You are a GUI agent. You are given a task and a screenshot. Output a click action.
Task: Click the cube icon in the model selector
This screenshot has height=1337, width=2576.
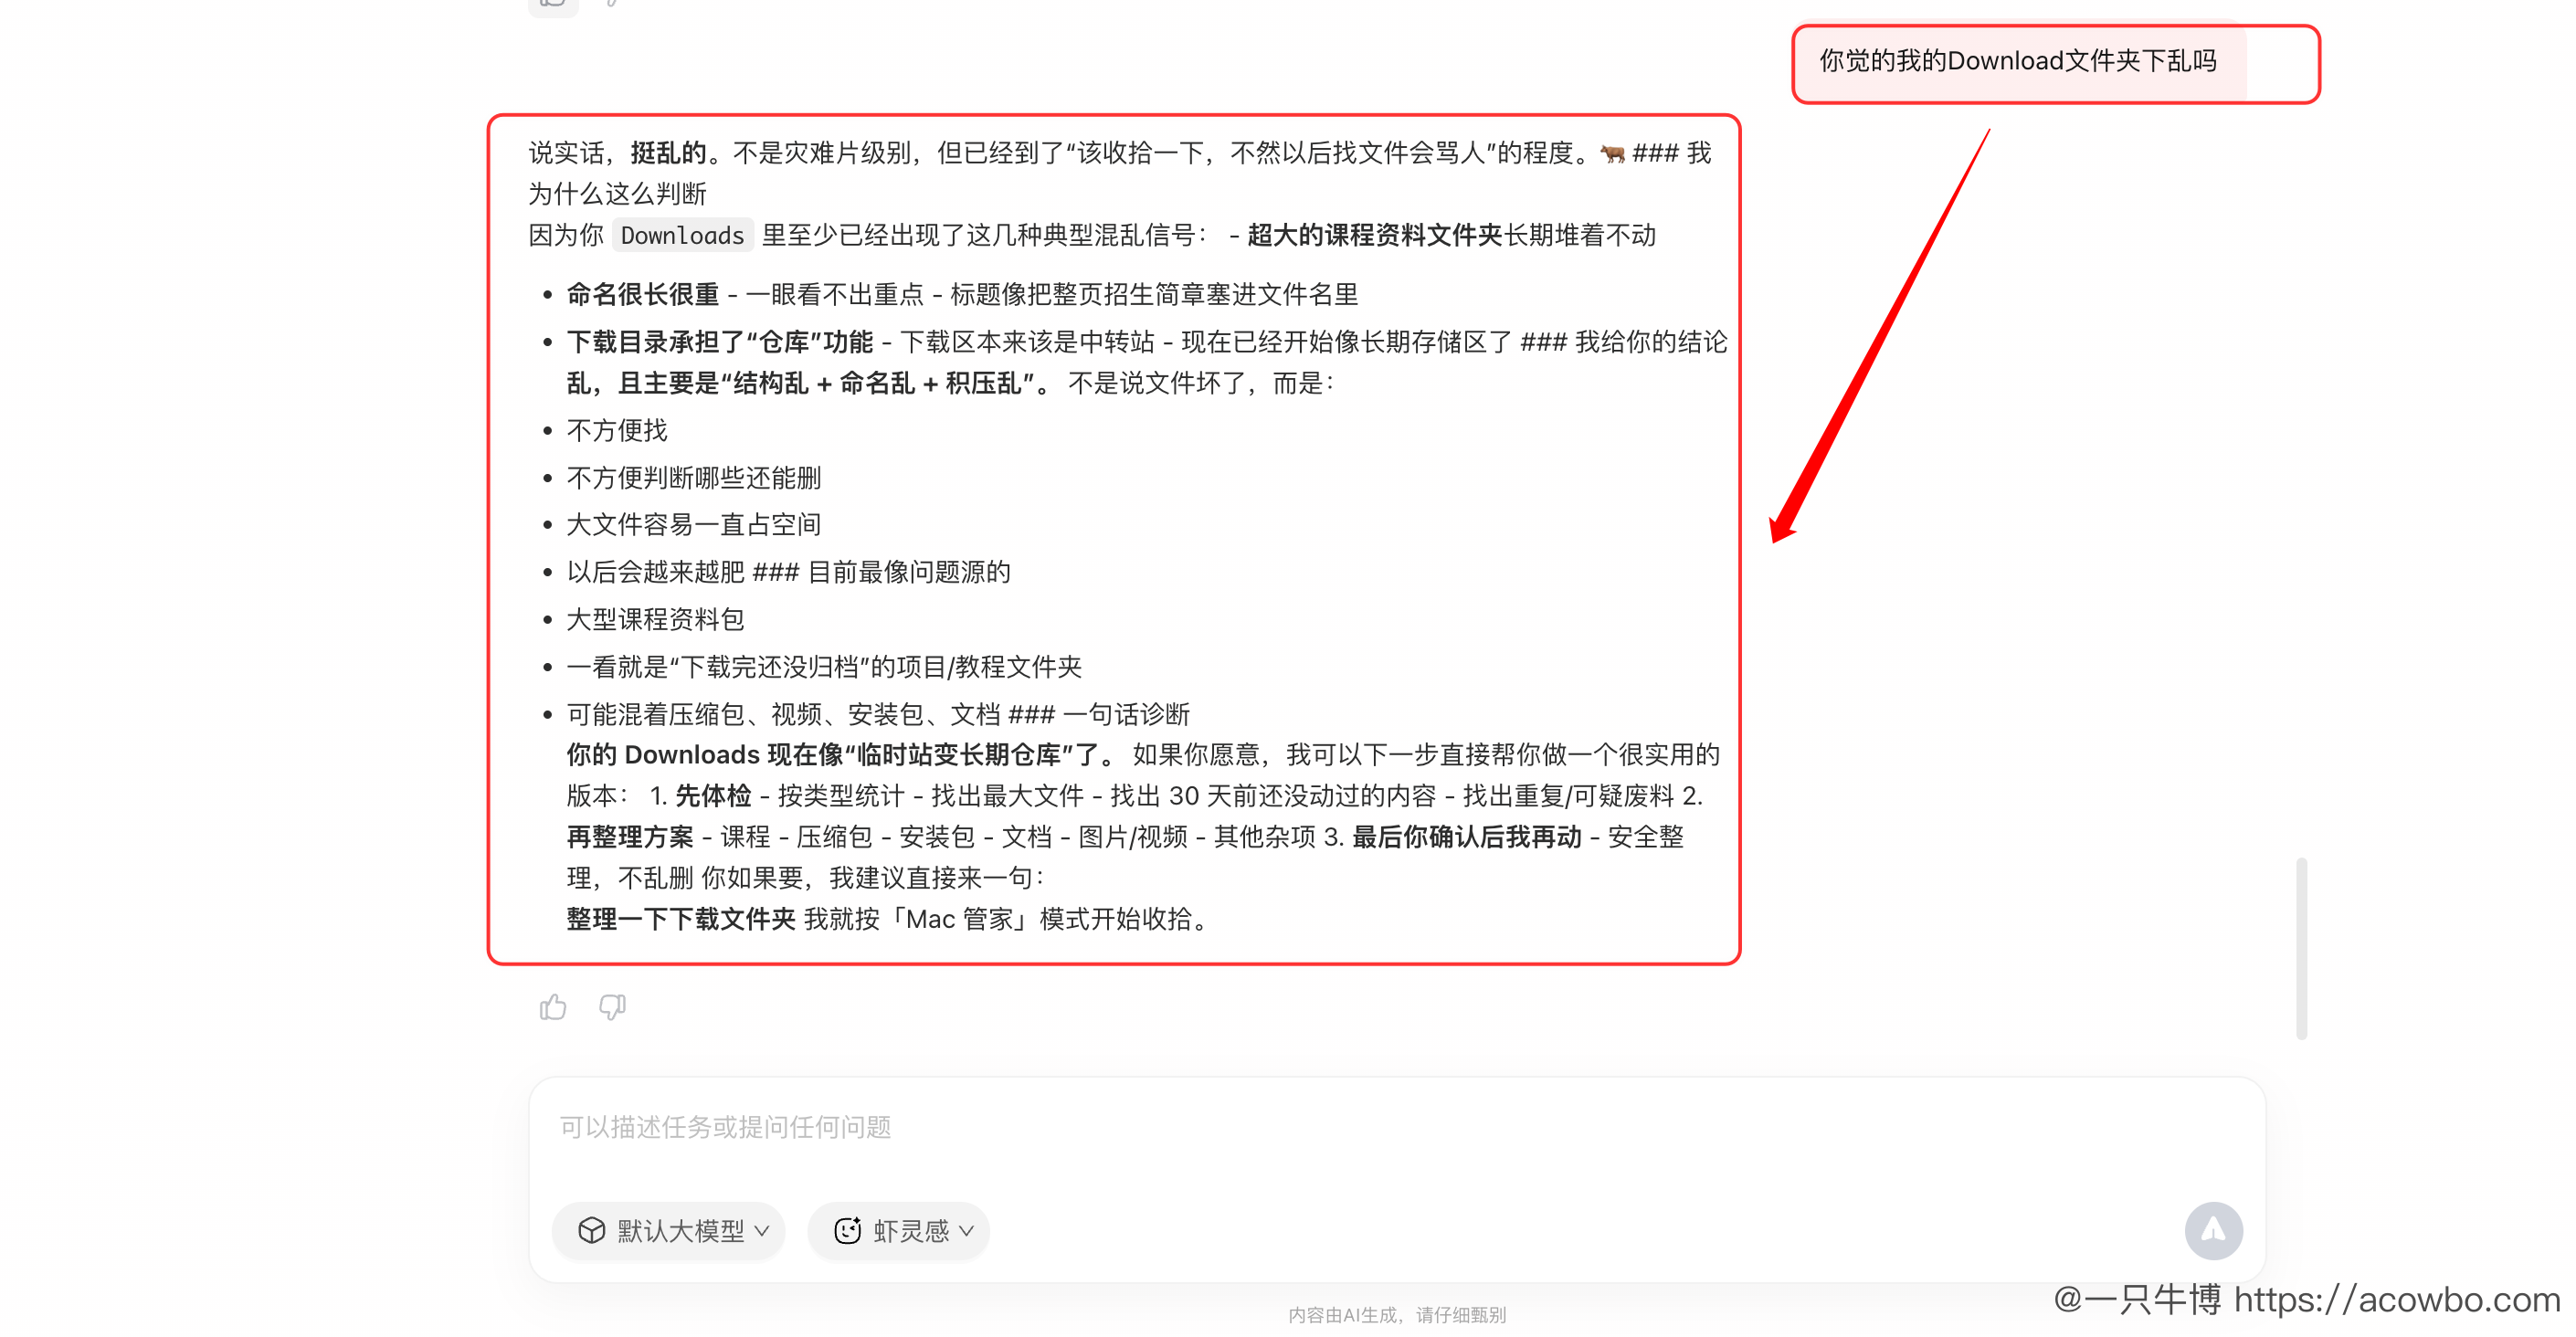(x=591, y=1231)
